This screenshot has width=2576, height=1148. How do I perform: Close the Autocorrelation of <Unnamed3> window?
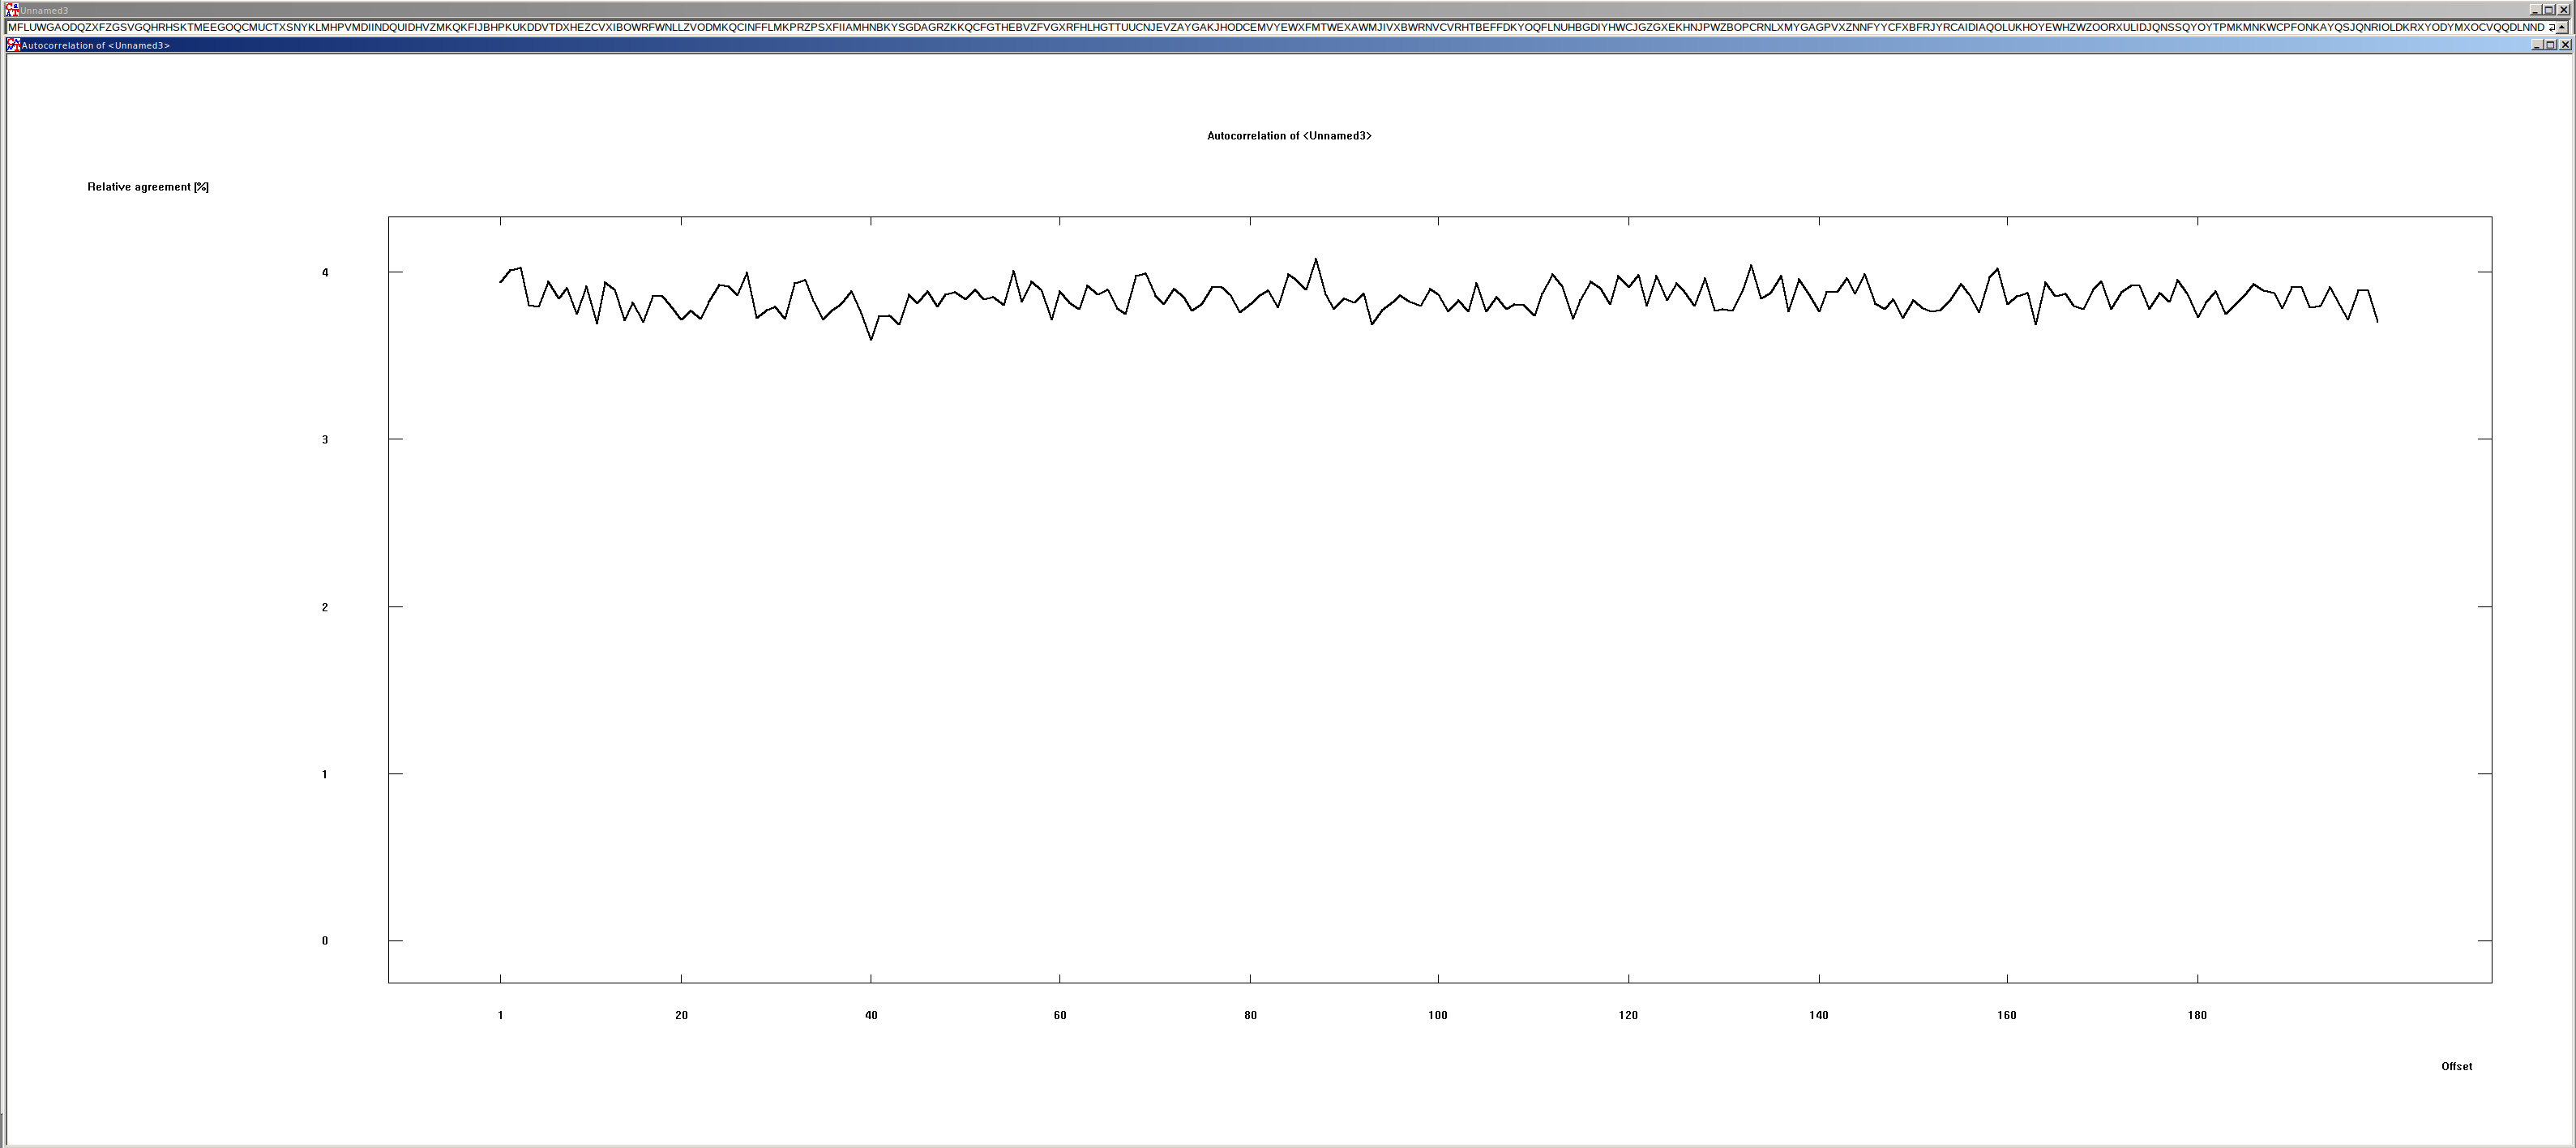pos(2565,45)
